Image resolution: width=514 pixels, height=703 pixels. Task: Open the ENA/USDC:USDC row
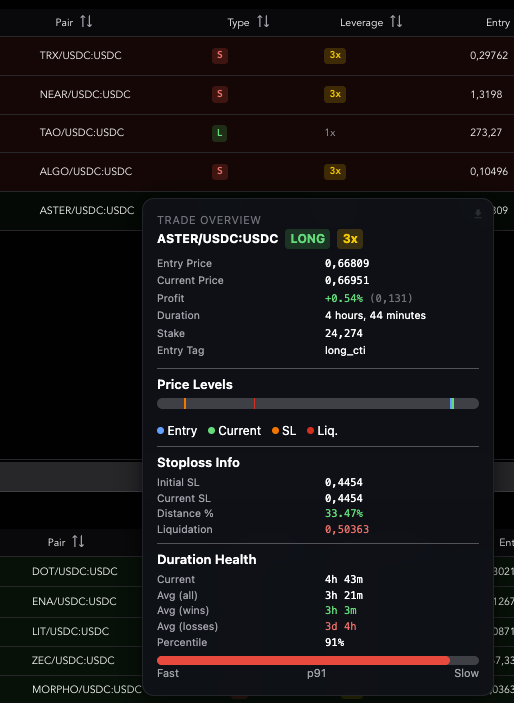74,601
